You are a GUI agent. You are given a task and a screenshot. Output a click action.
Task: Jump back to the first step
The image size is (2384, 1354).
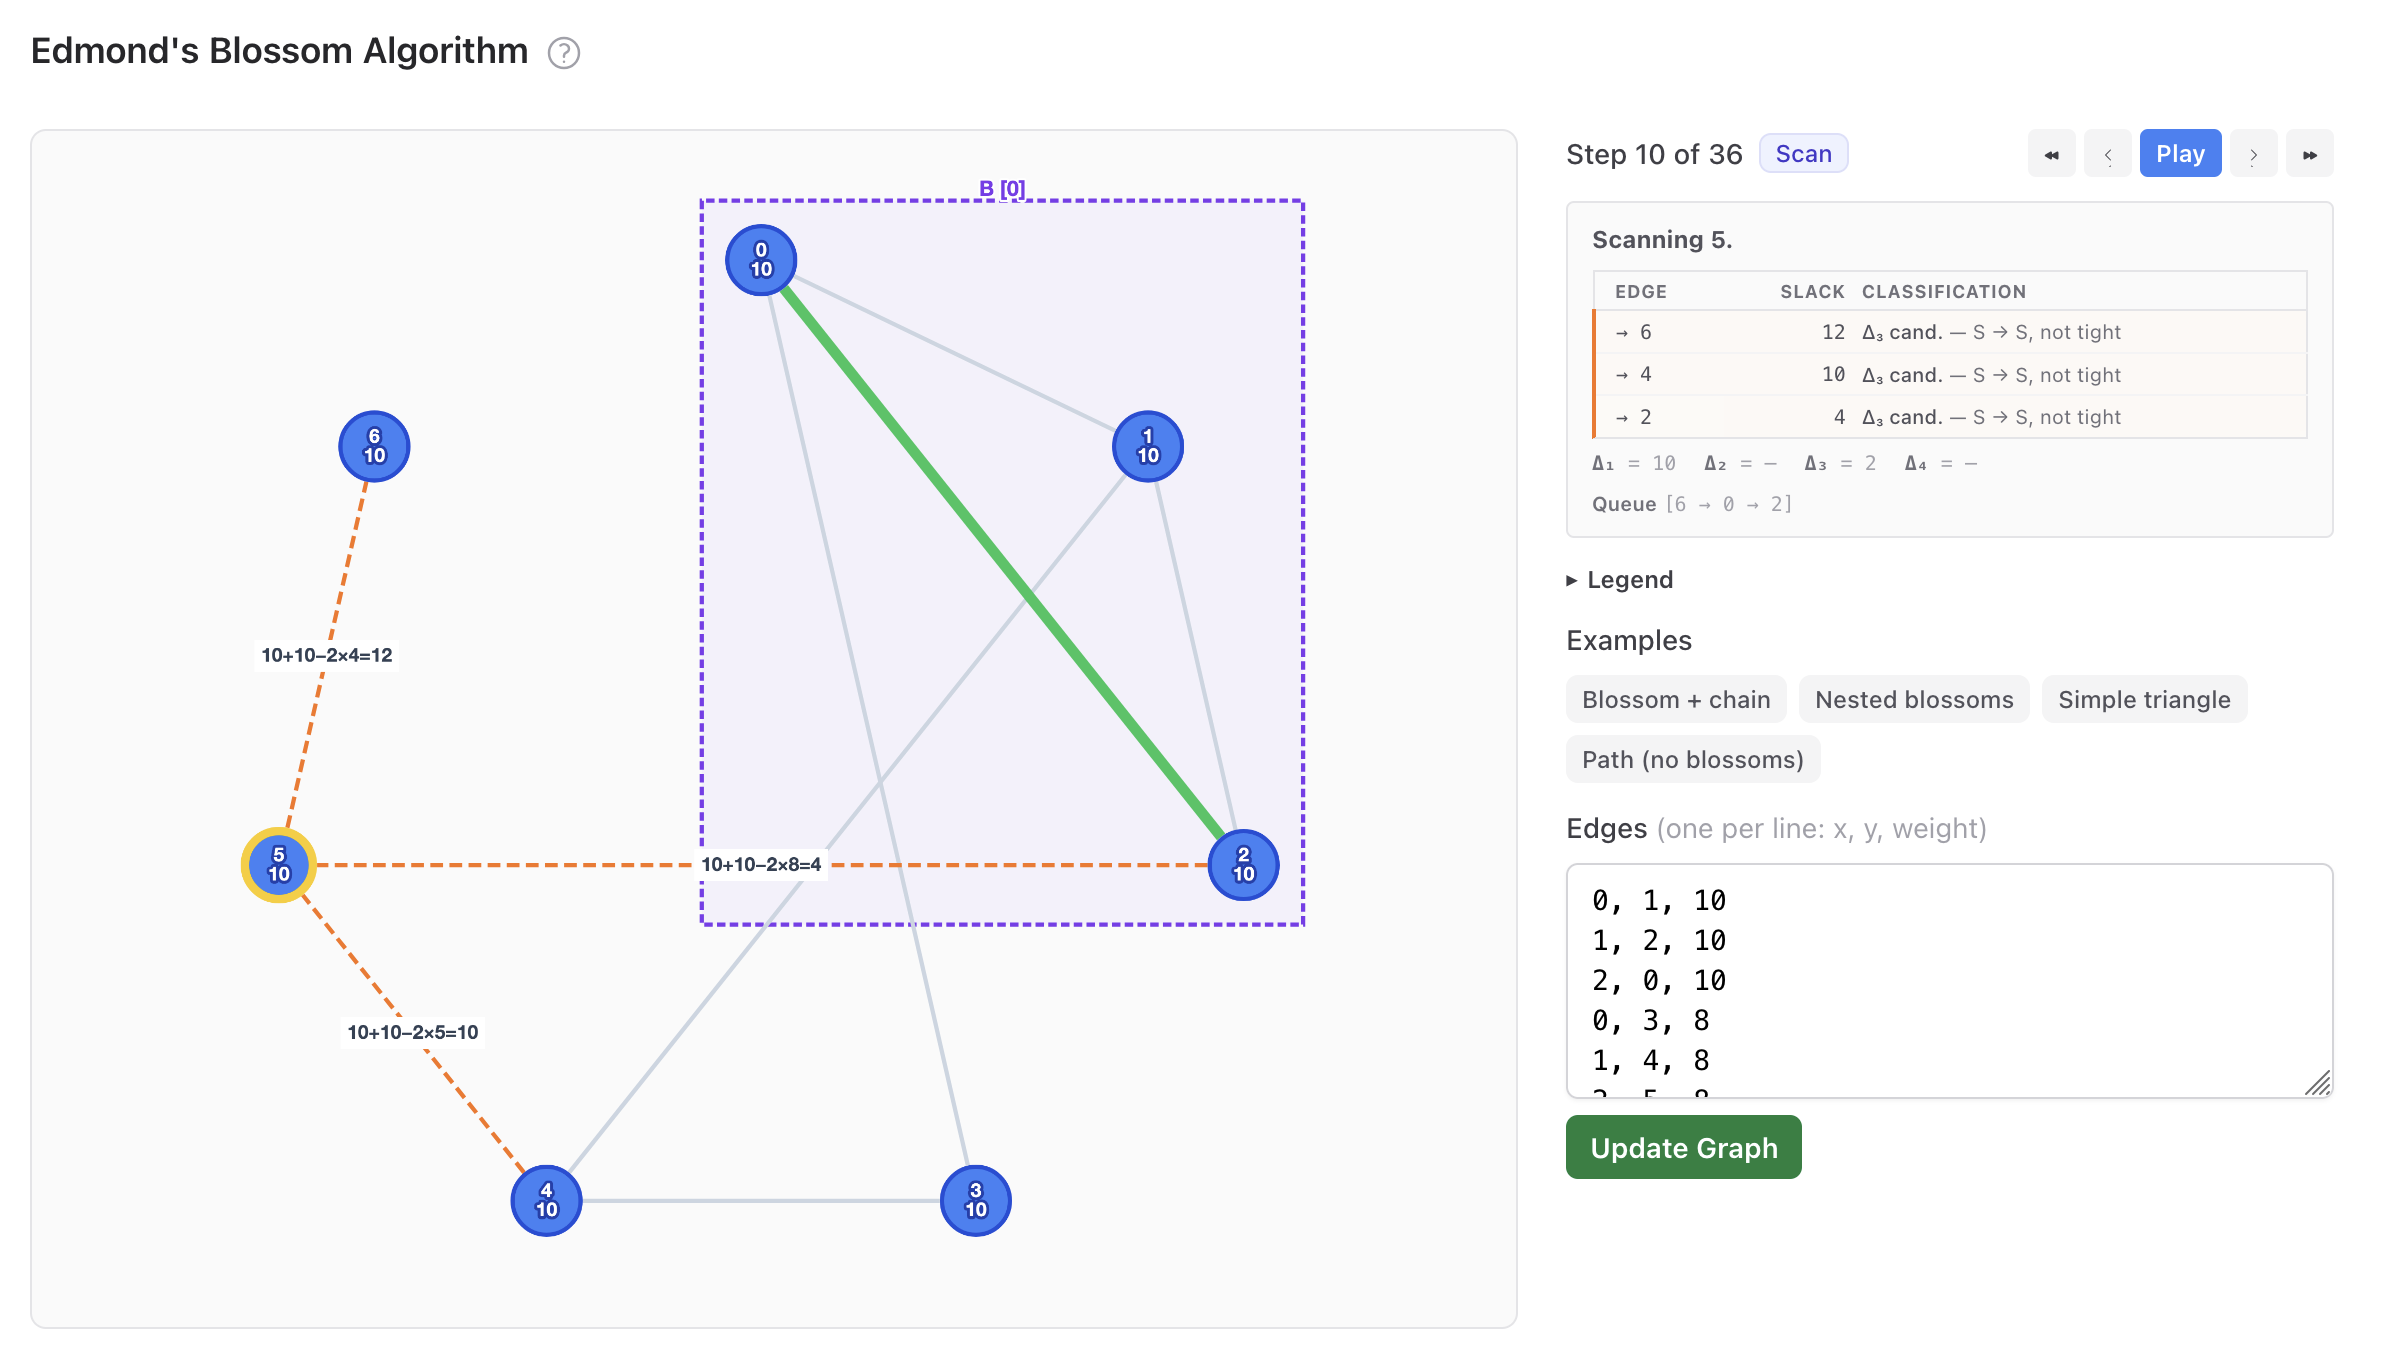coord(2051,153)
